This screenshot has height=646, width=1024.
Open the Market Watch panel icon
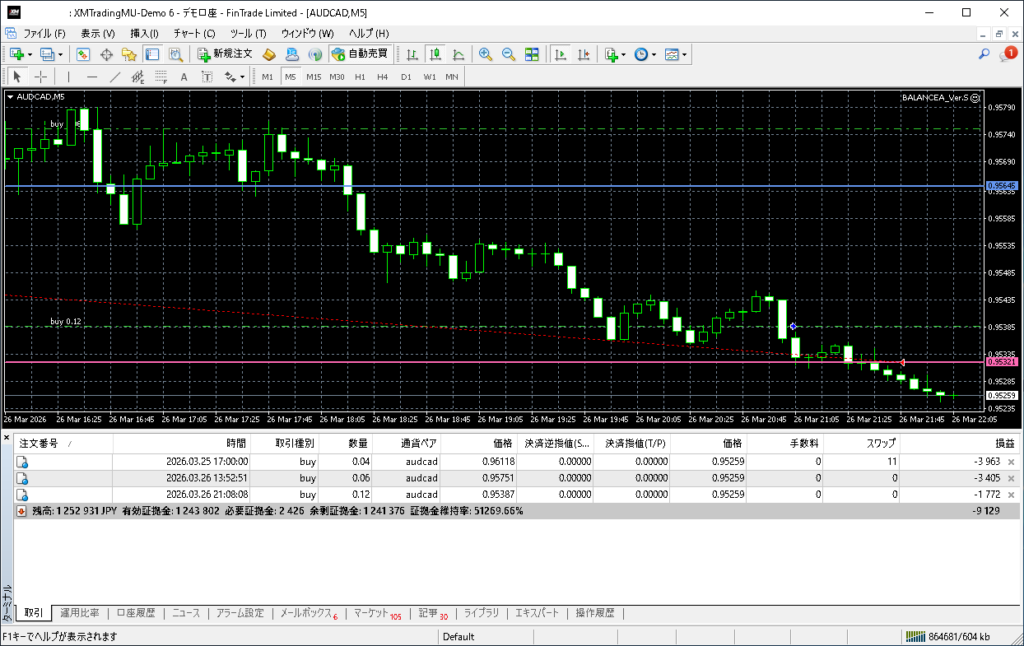coord(83,54)
